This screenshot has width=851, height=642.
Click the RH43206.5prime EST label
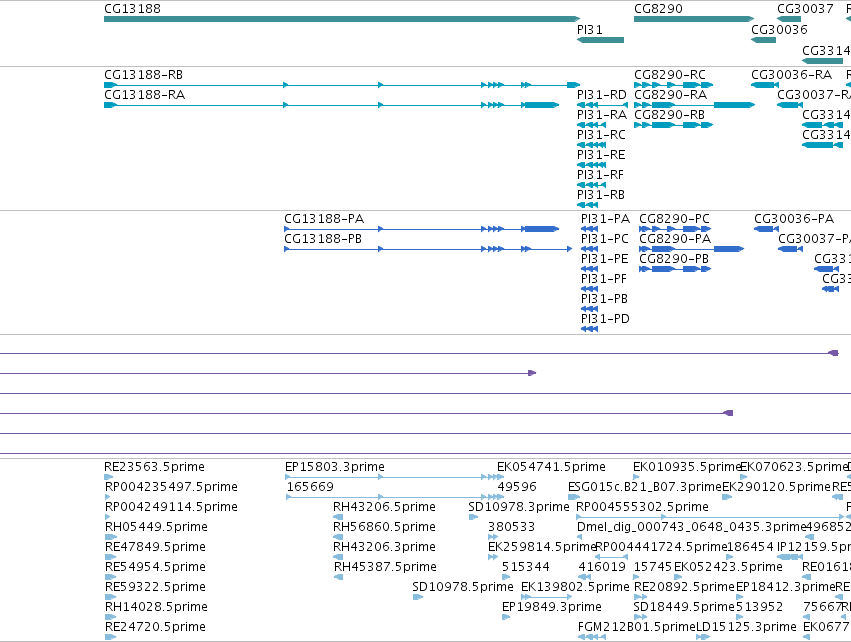384,507
